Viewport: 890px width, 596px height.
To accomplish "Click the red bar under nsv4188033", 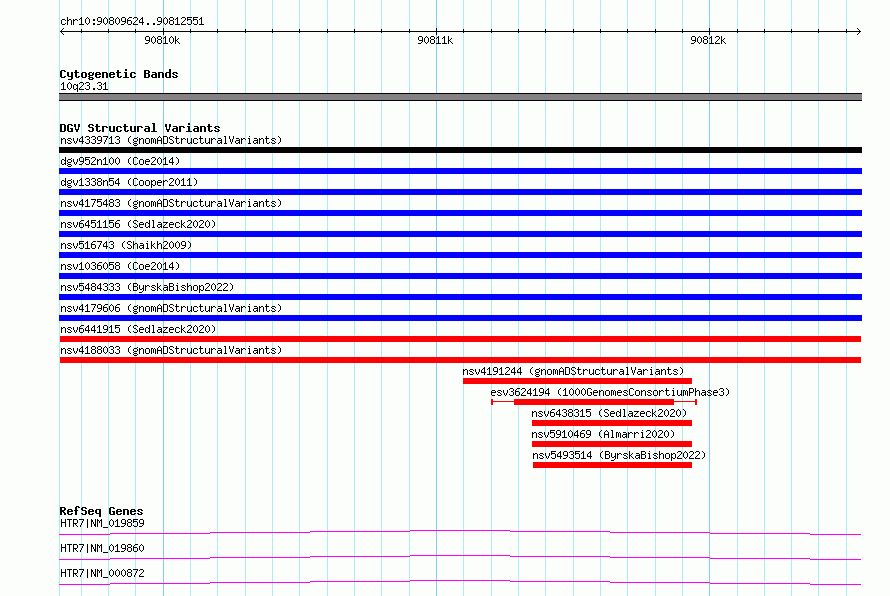I will pyautogui.click(x=460, y=360).
